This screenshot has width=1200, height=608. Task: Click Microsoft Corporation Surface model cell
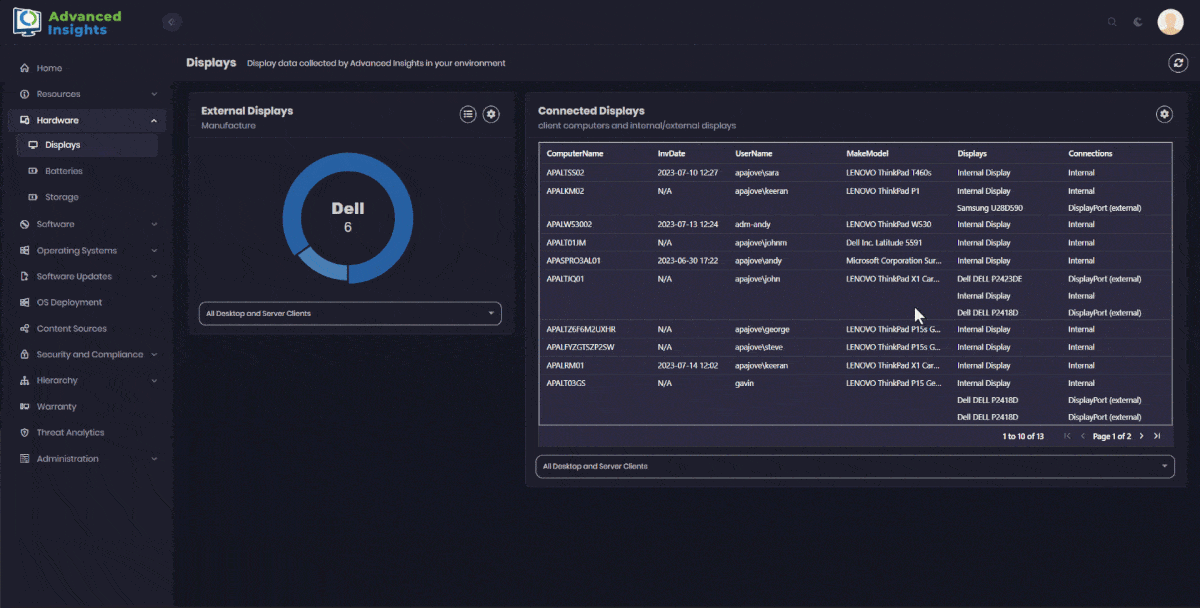pyautogui.click(x=893, y=260)
